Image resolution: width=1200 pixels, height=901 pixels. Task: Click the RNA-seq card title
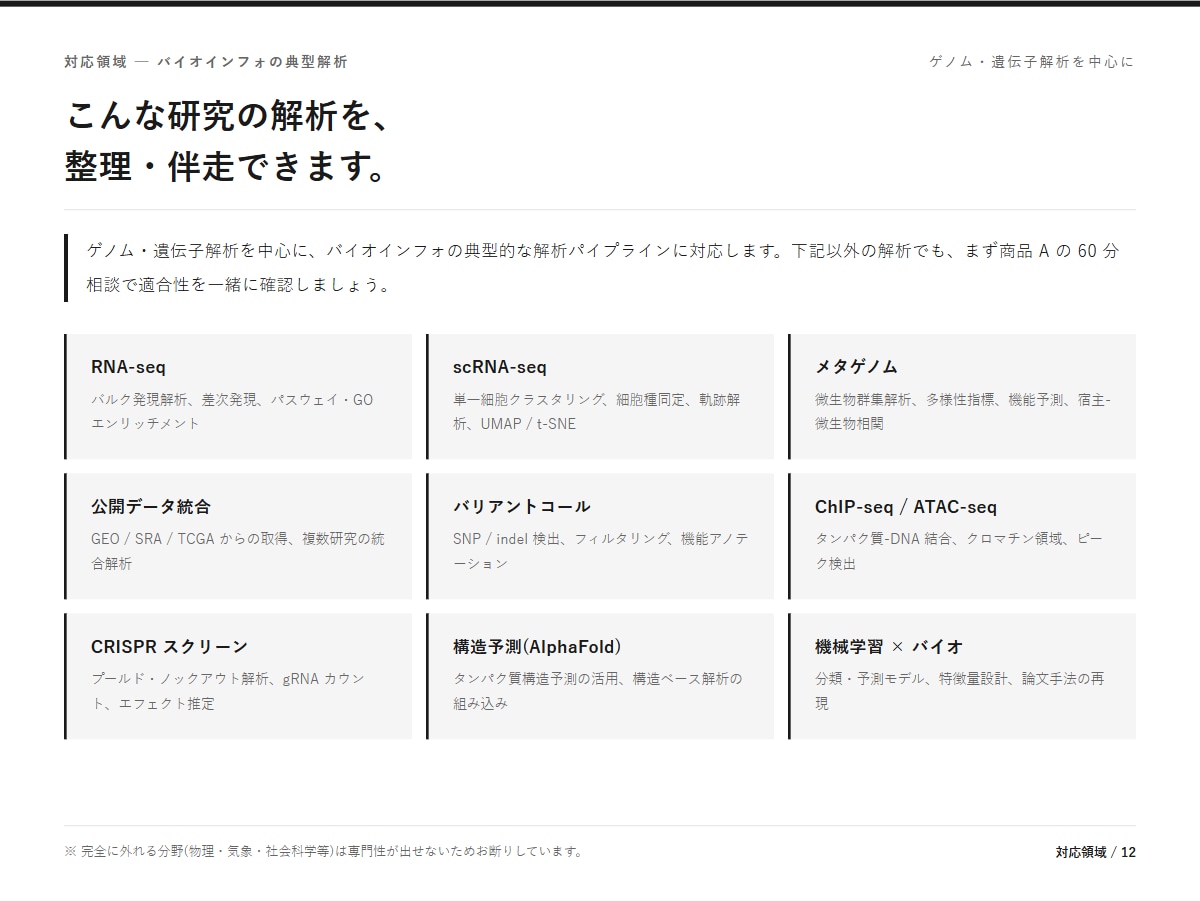tap(128, 367)
